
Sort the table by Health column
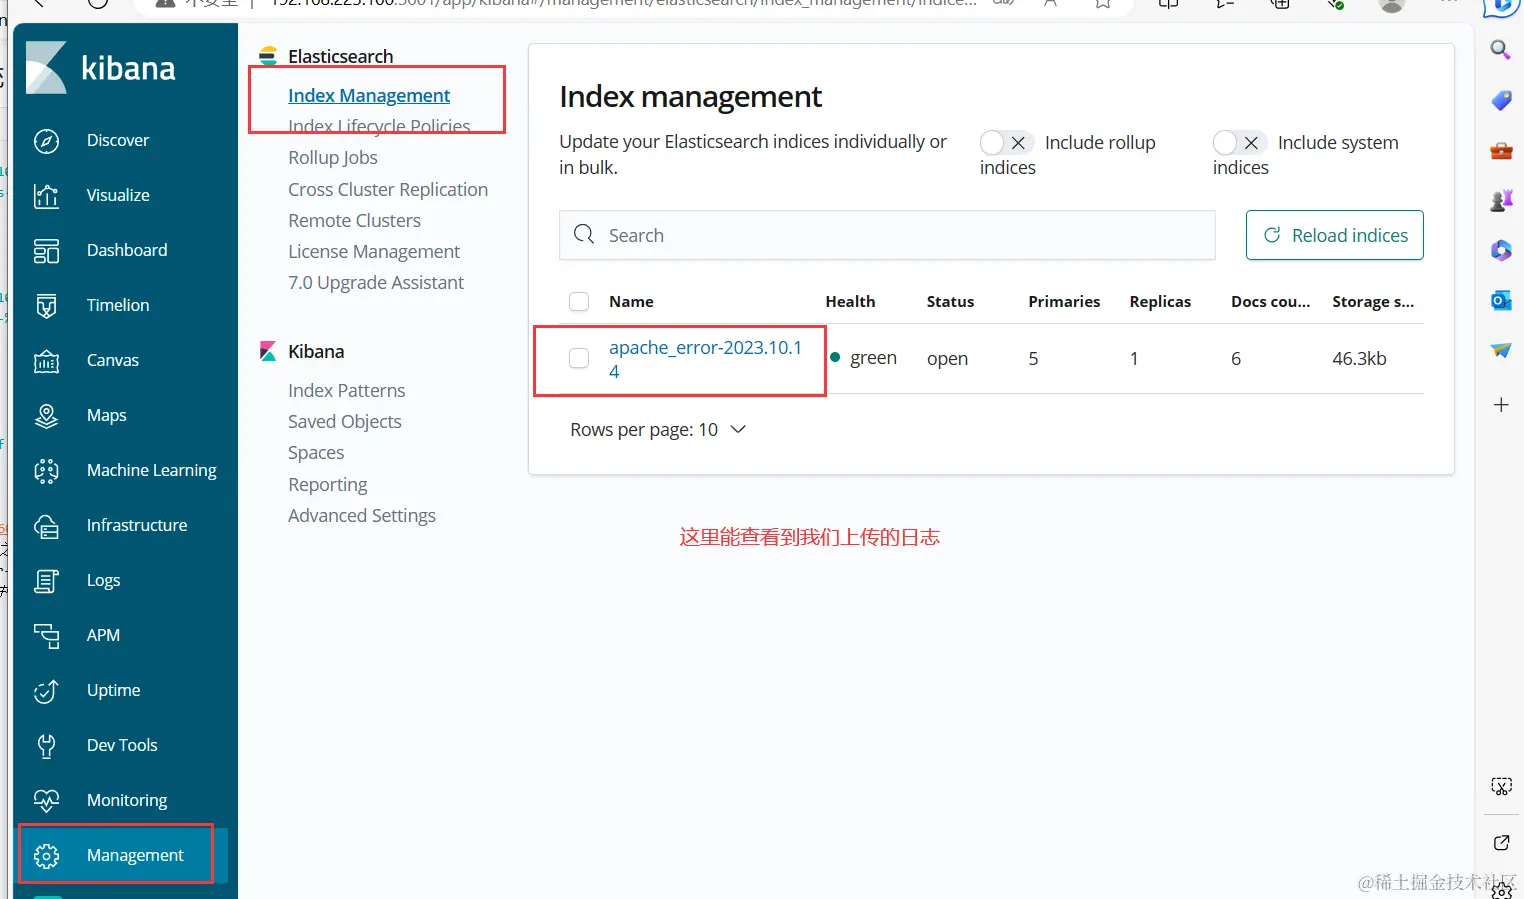[x=850, y=302]
